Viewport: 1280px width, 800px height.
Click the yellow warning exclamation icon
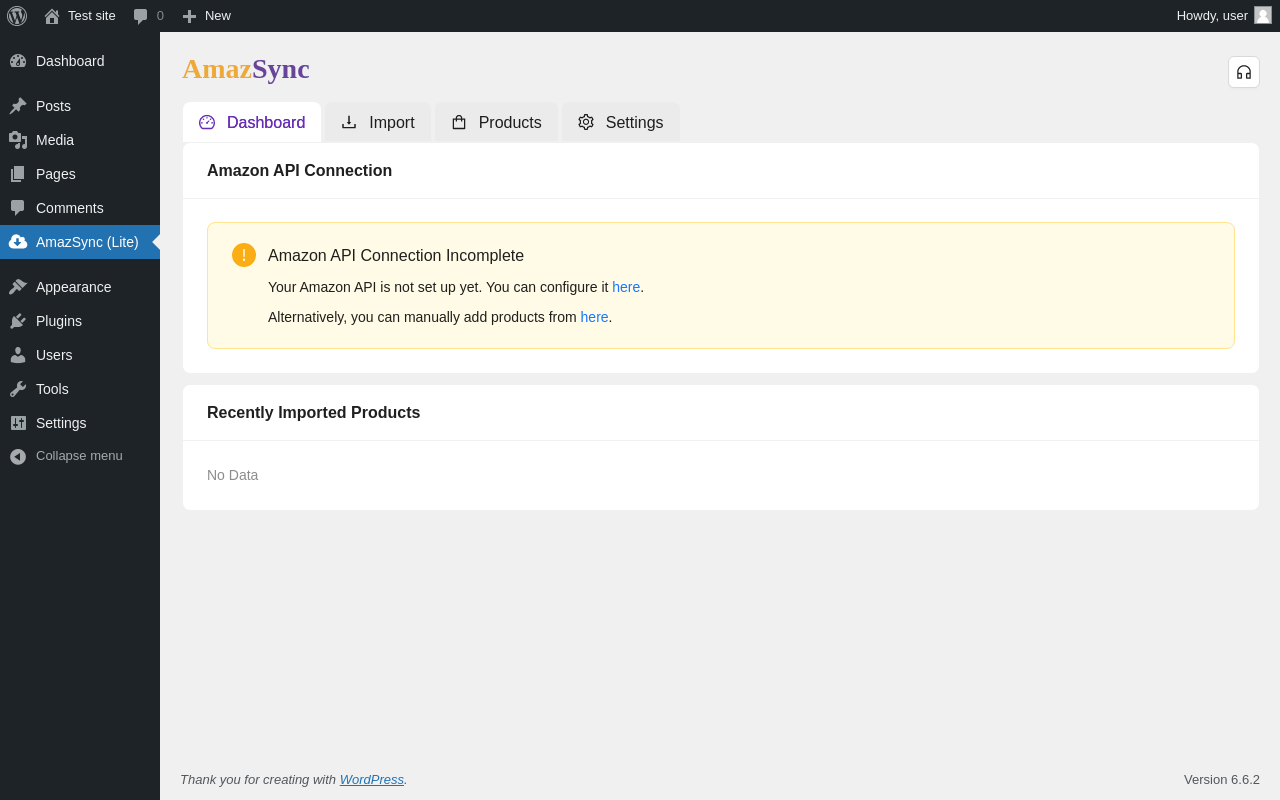(x=244, y=255)
